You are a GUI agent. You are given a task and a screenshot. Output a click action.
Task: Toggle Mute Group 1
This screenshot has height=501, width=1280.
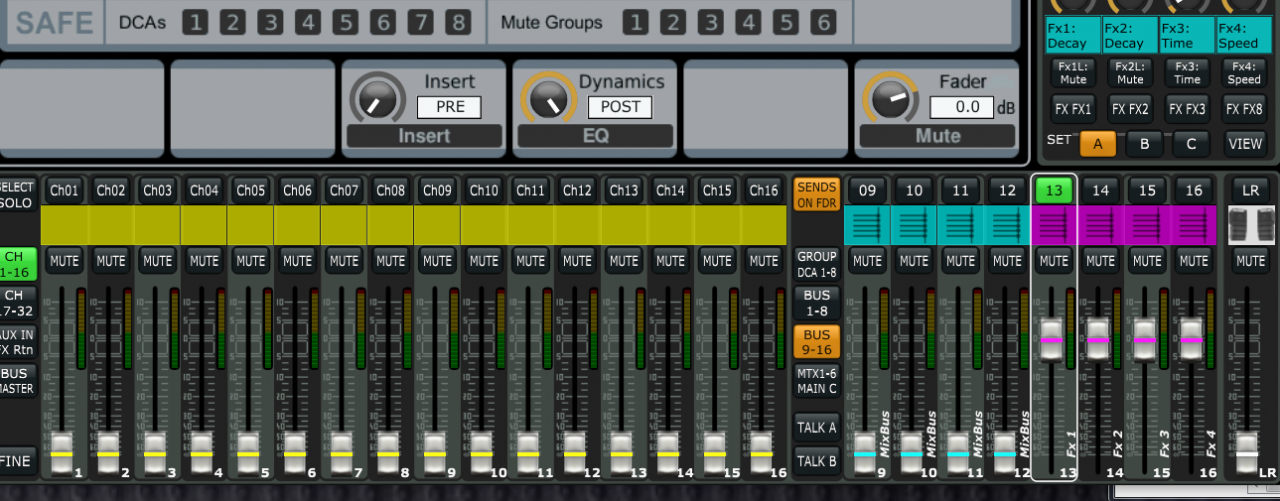pos(634,22)
